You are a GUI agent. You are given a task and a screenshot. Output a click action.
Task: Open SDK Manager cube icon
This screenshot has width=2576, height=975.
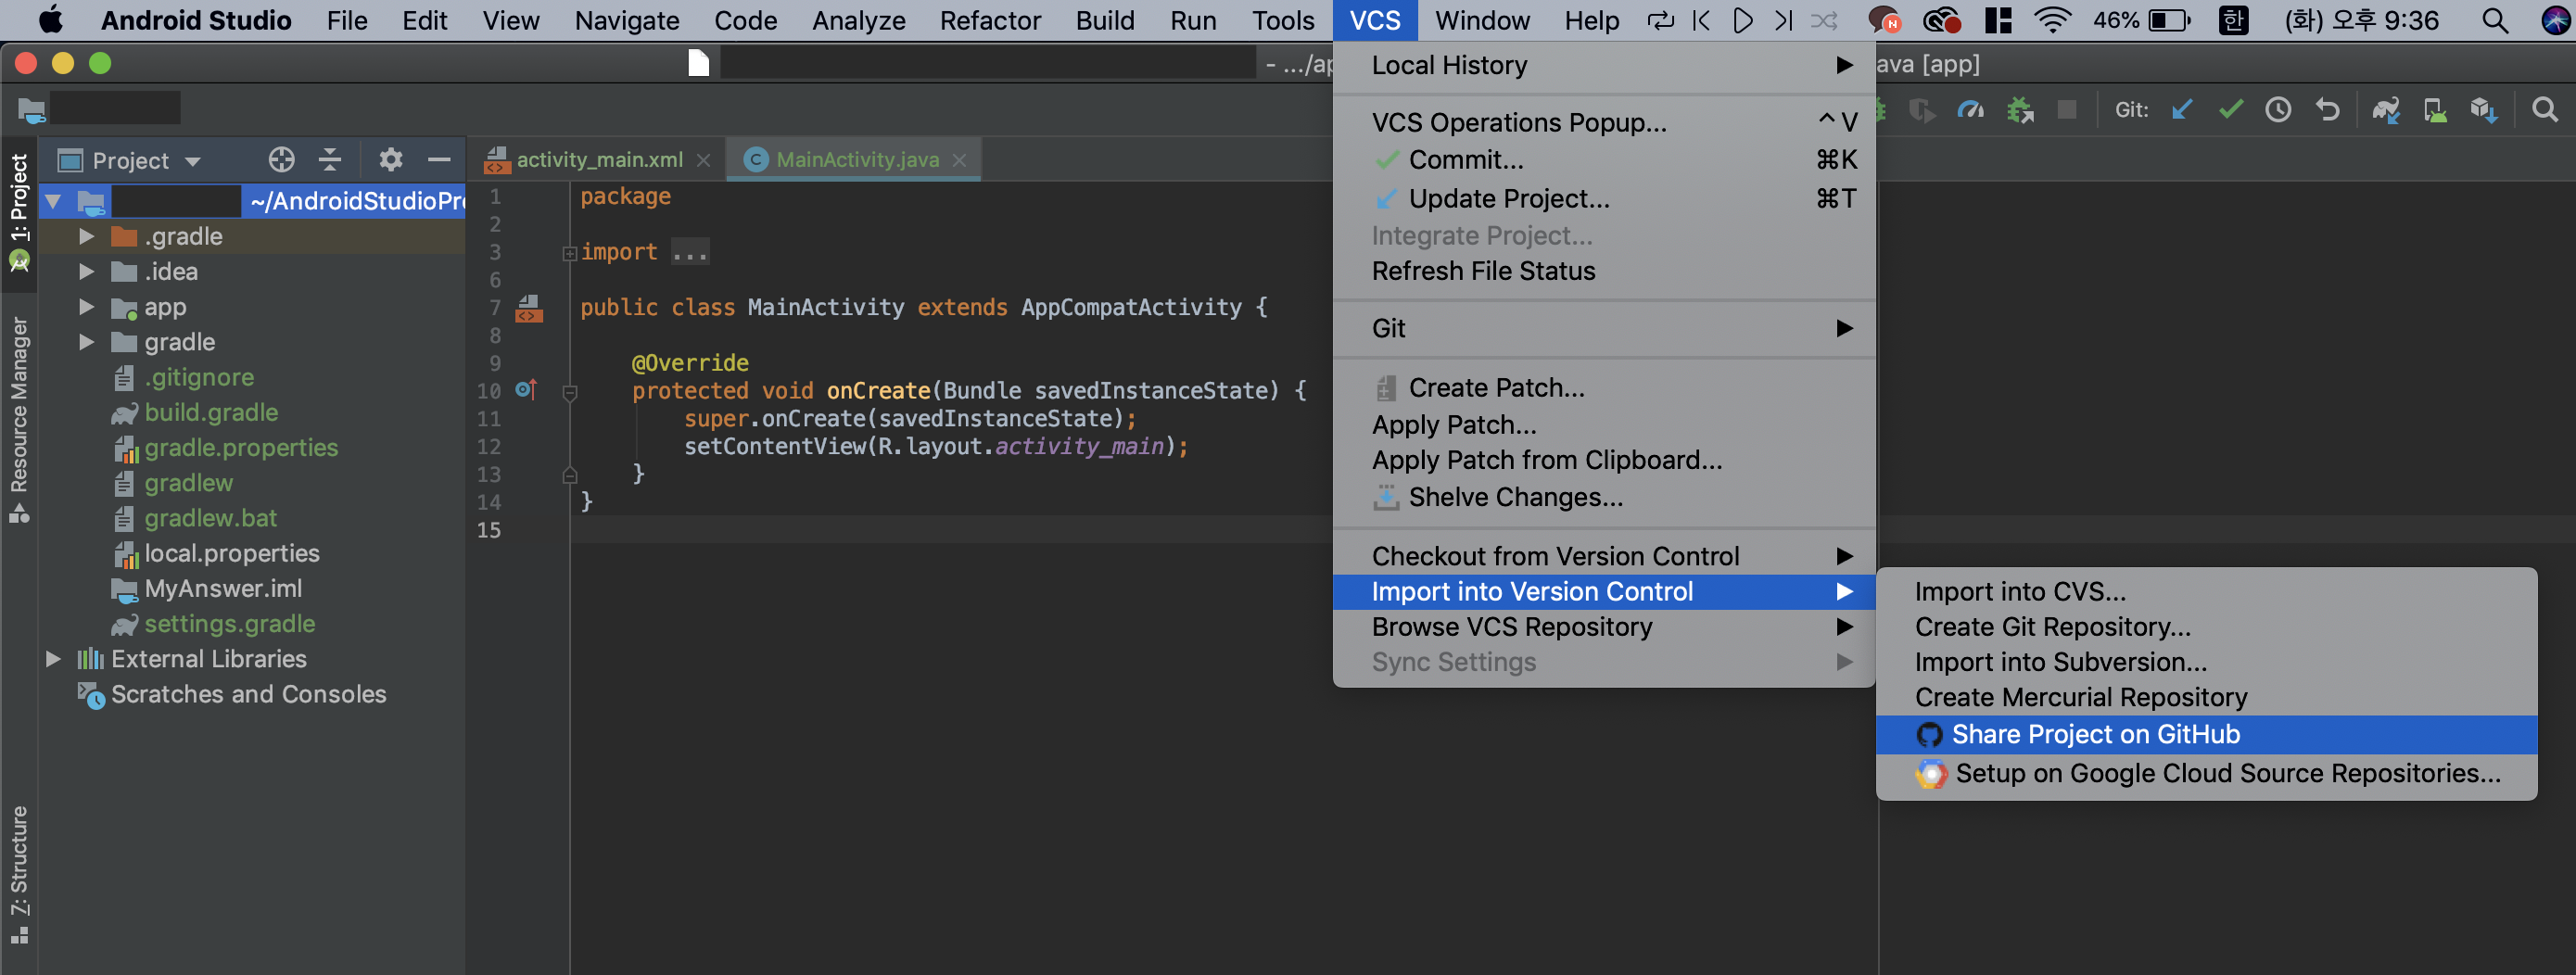tap(2484, 109)
